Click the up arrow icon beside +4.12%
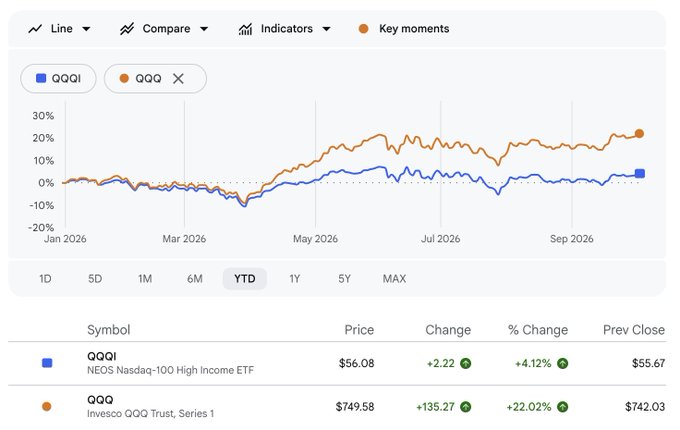 tap(562, 363)
